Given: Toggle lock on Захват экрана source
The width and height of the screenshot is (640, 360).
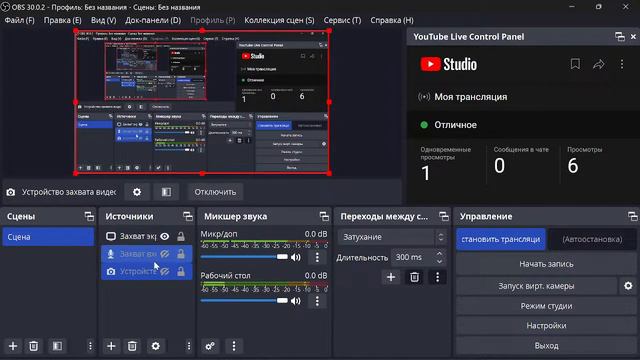Looking at the screenshot, I should [x=181, y=236].
